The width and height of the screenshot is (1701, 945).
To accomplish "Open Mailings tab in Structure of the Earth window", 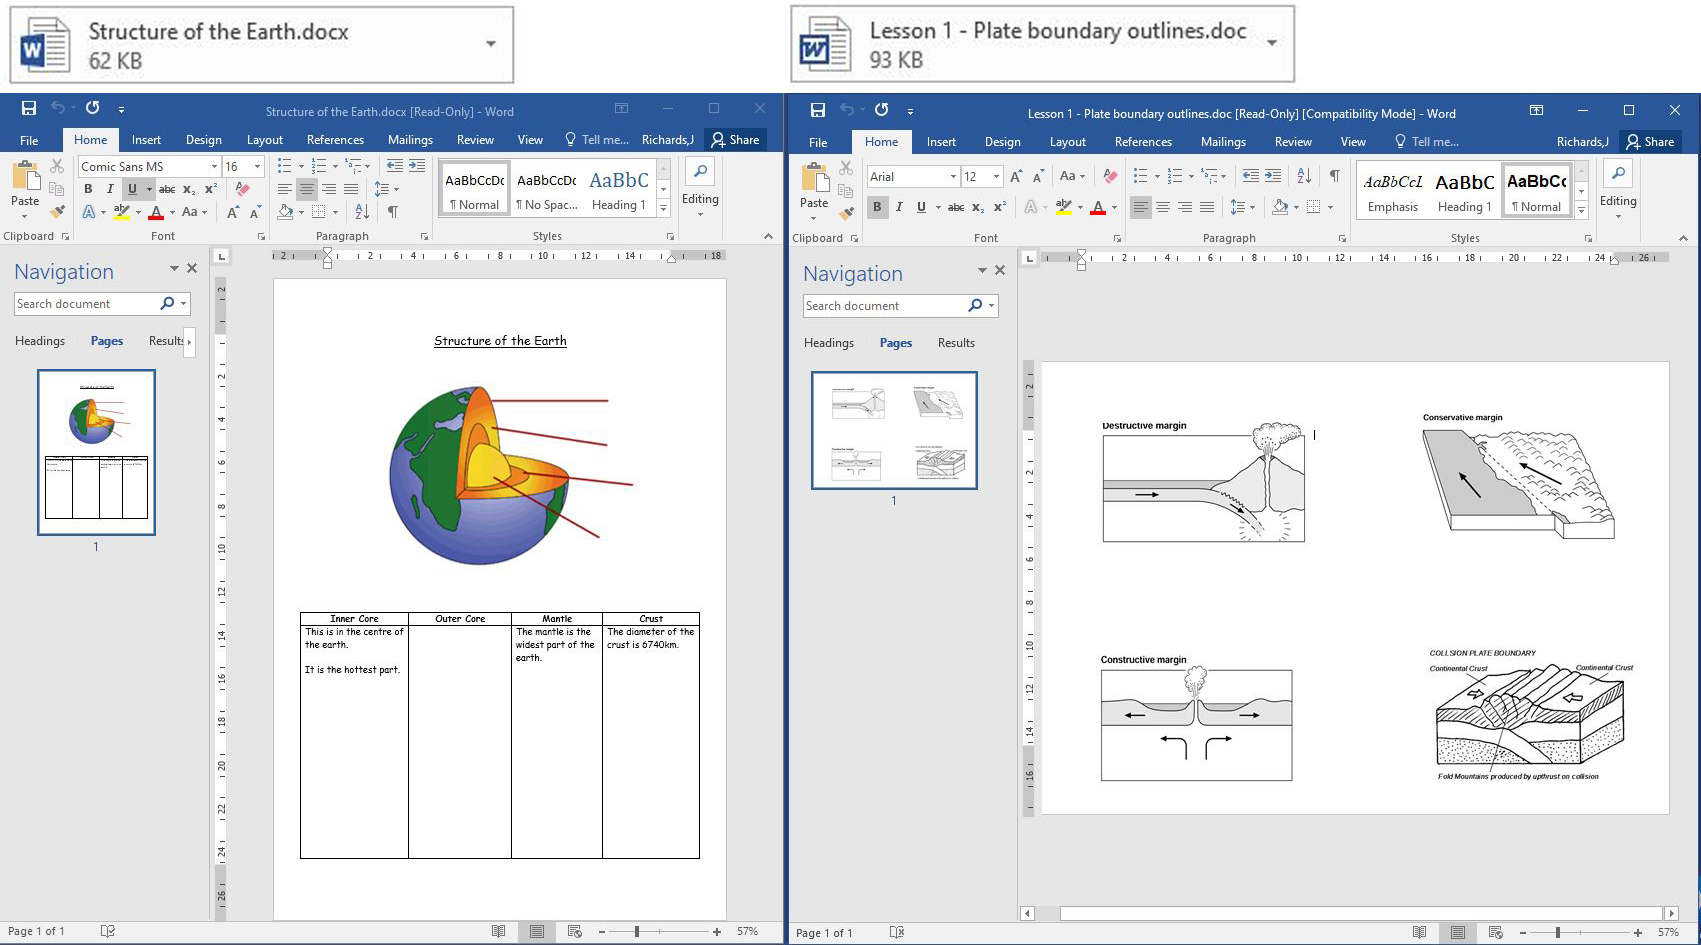I will pyautogui.click(x=410, y=140).
